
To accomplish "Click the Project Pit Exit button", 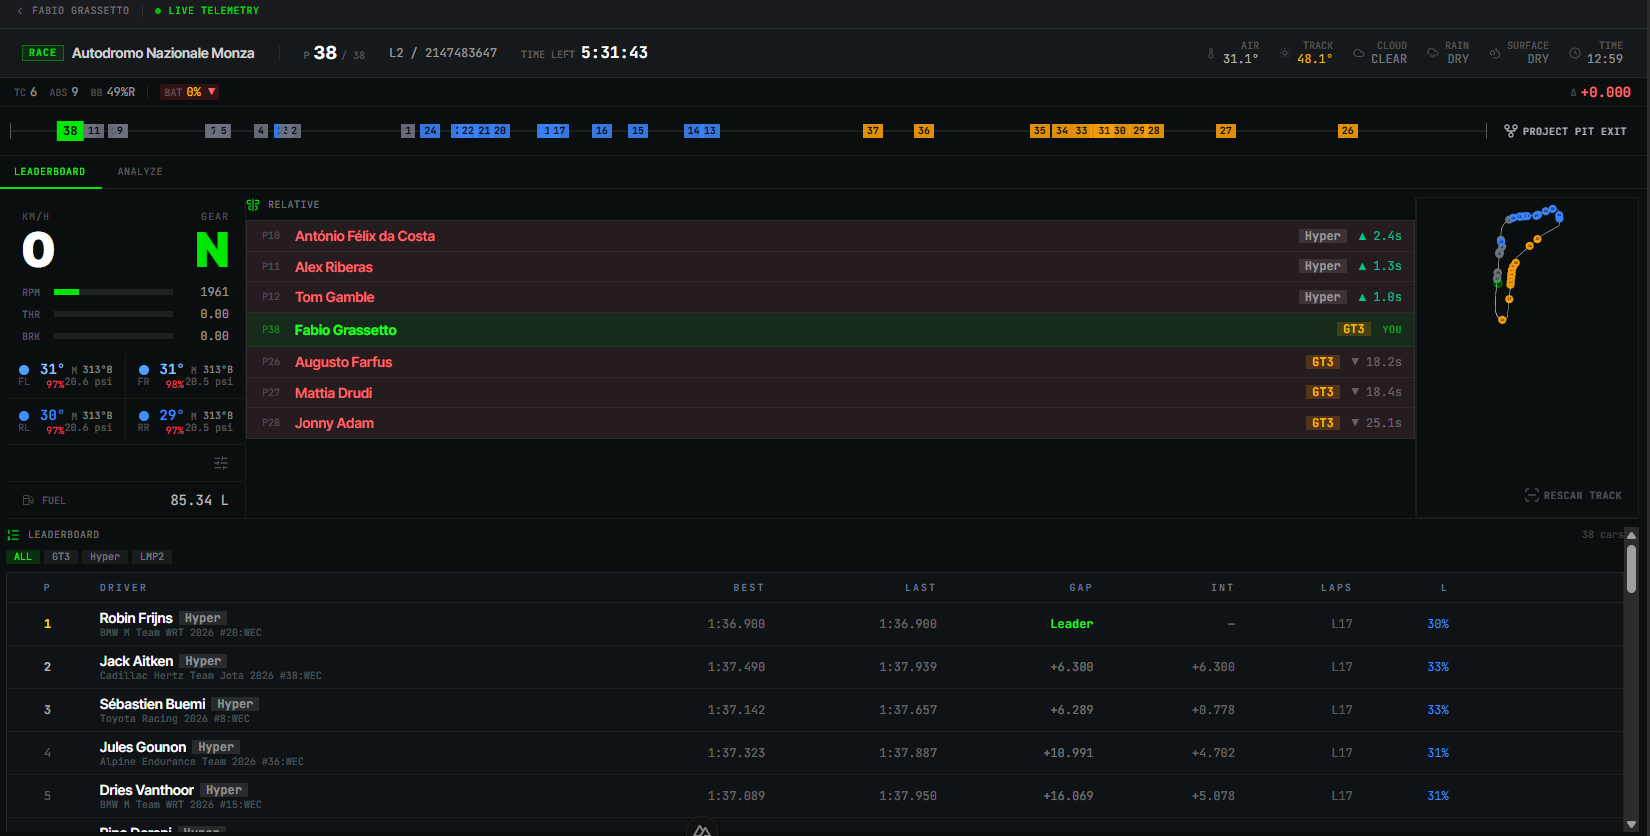I will point(1565,131).
